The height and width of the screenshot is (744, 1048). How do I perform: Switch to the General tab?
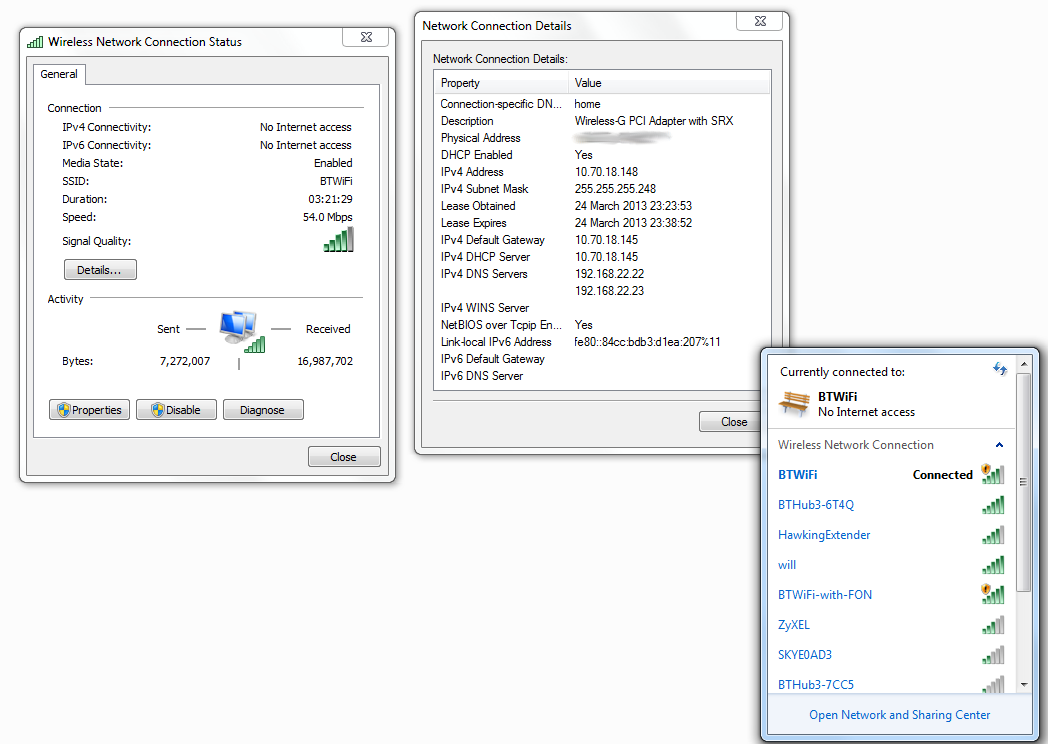(x=59, y=73)
